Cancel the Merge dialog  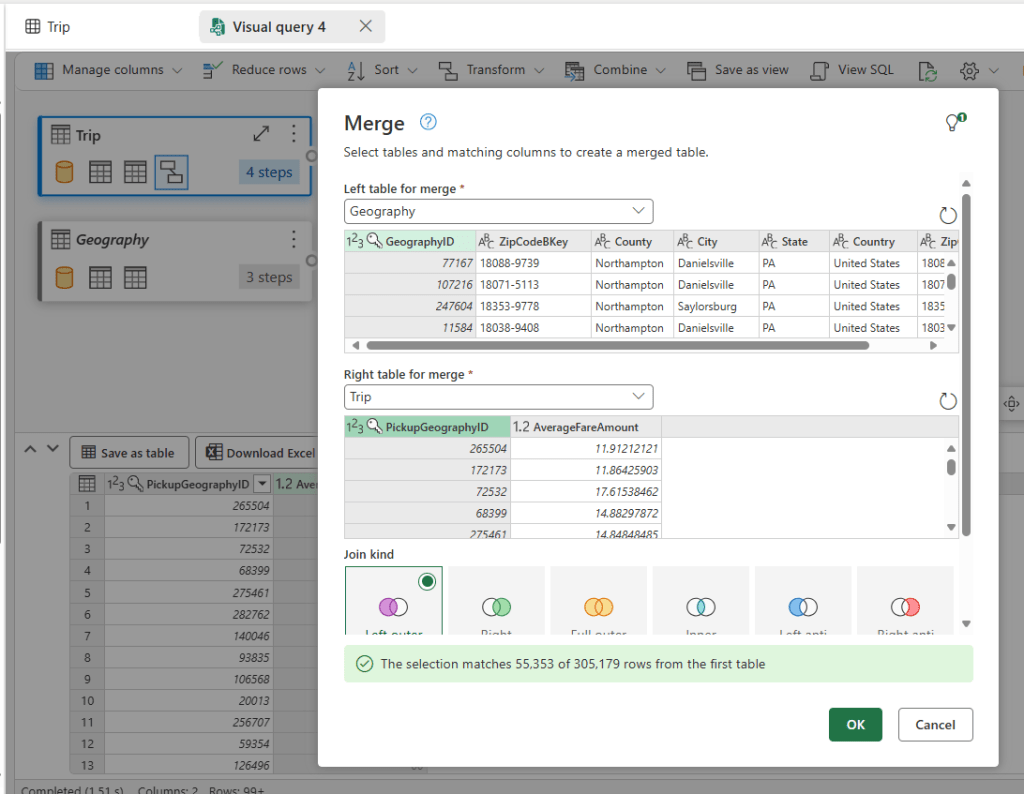coord(935,725)
